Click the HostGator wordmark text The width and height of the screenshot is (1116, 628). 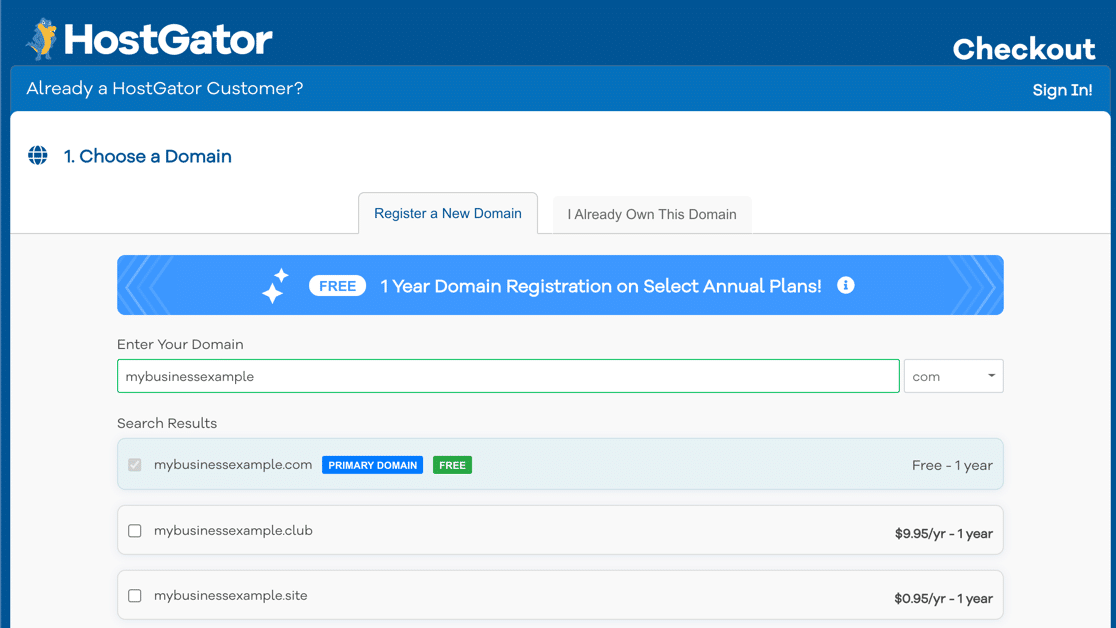click(x=168, y=40)
